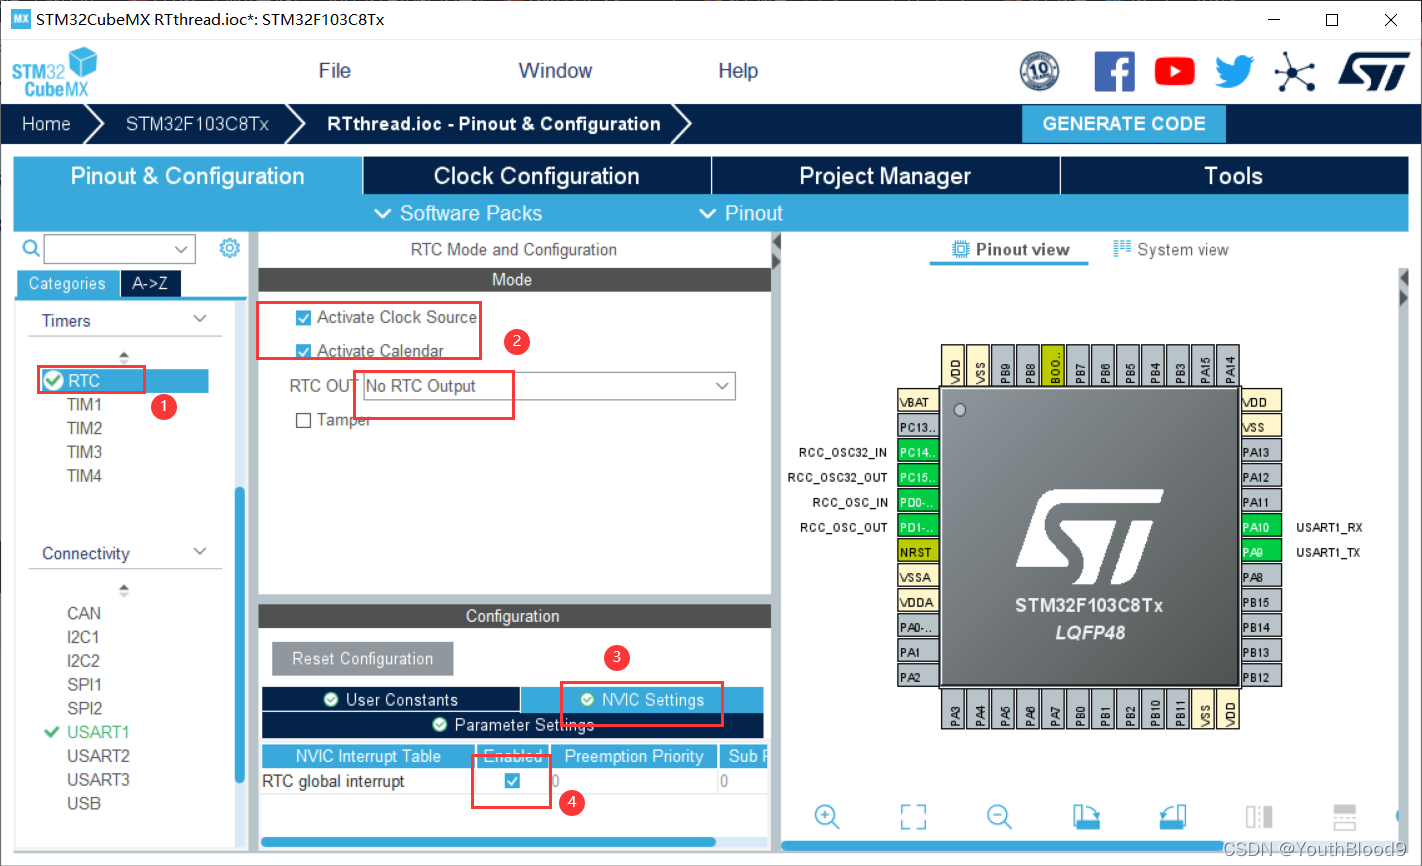Collapse the Connectivity category
Image resolution: width=1422 pixels, height=866 pixels.
point(200,552)
